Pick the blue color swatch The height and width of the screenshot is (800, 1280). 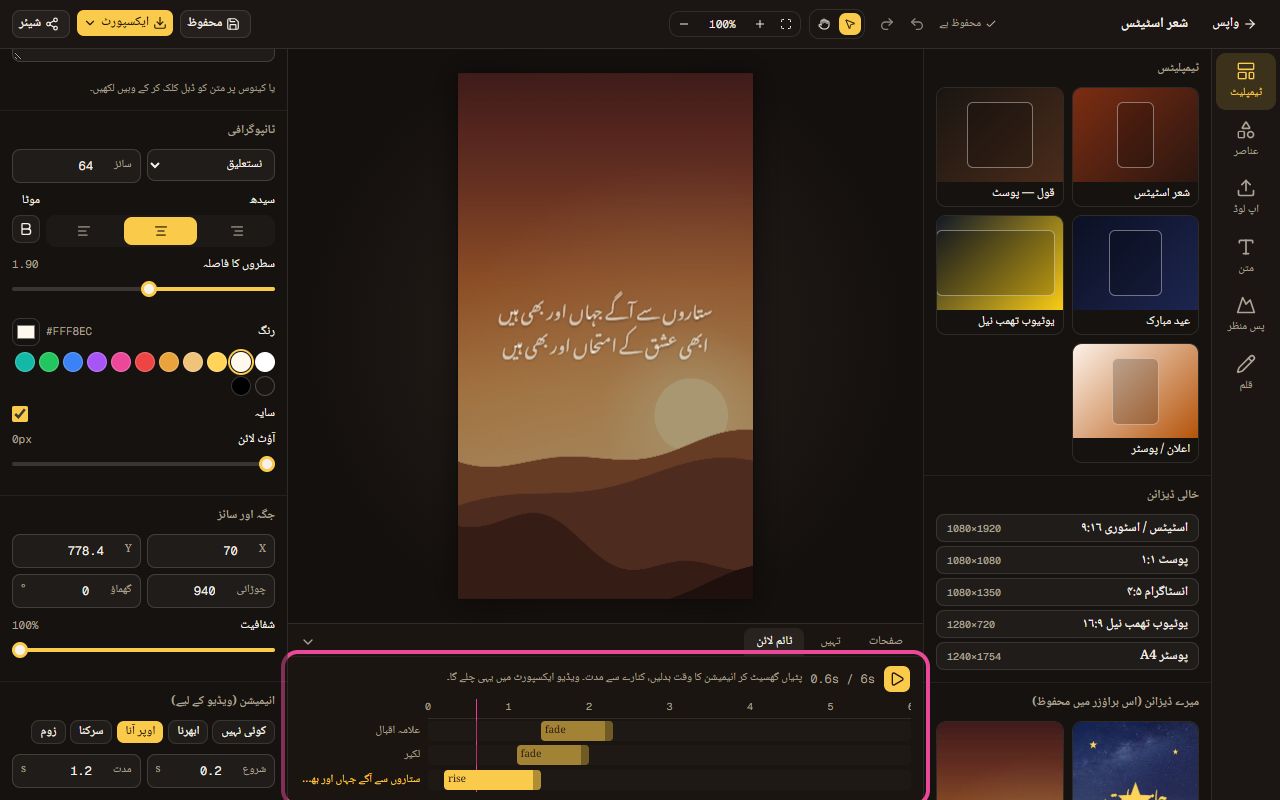[73, 362]
